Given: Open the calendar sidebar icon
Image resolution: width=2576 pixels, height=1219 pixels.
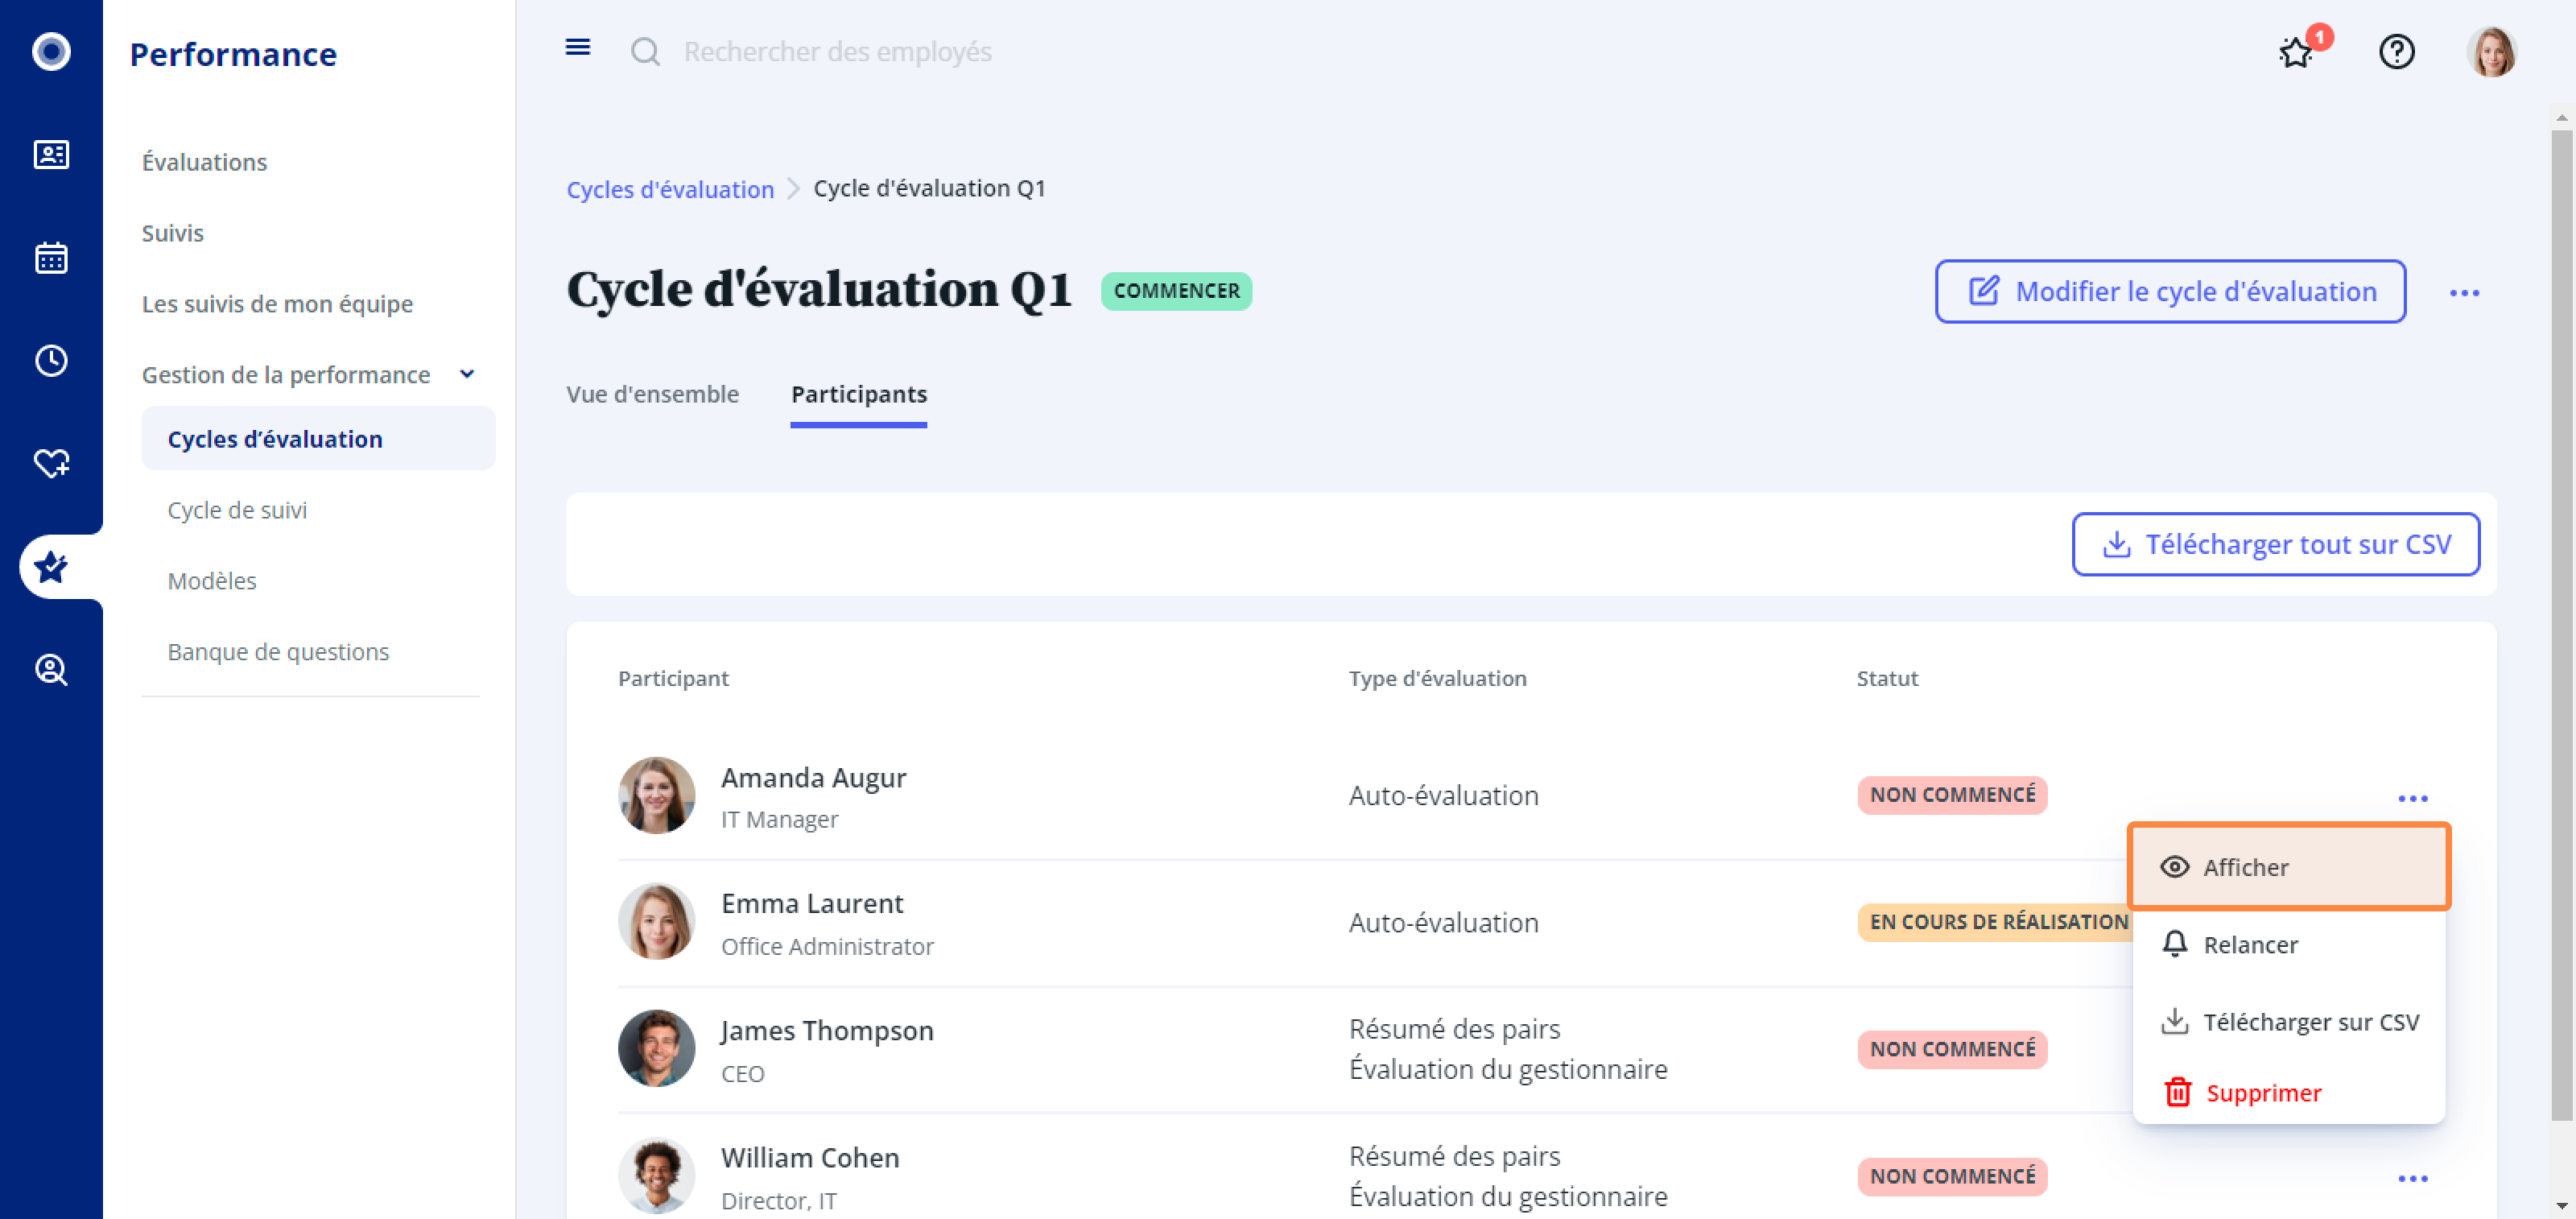Looking at the screenshot, I should [x=51, y=258].
